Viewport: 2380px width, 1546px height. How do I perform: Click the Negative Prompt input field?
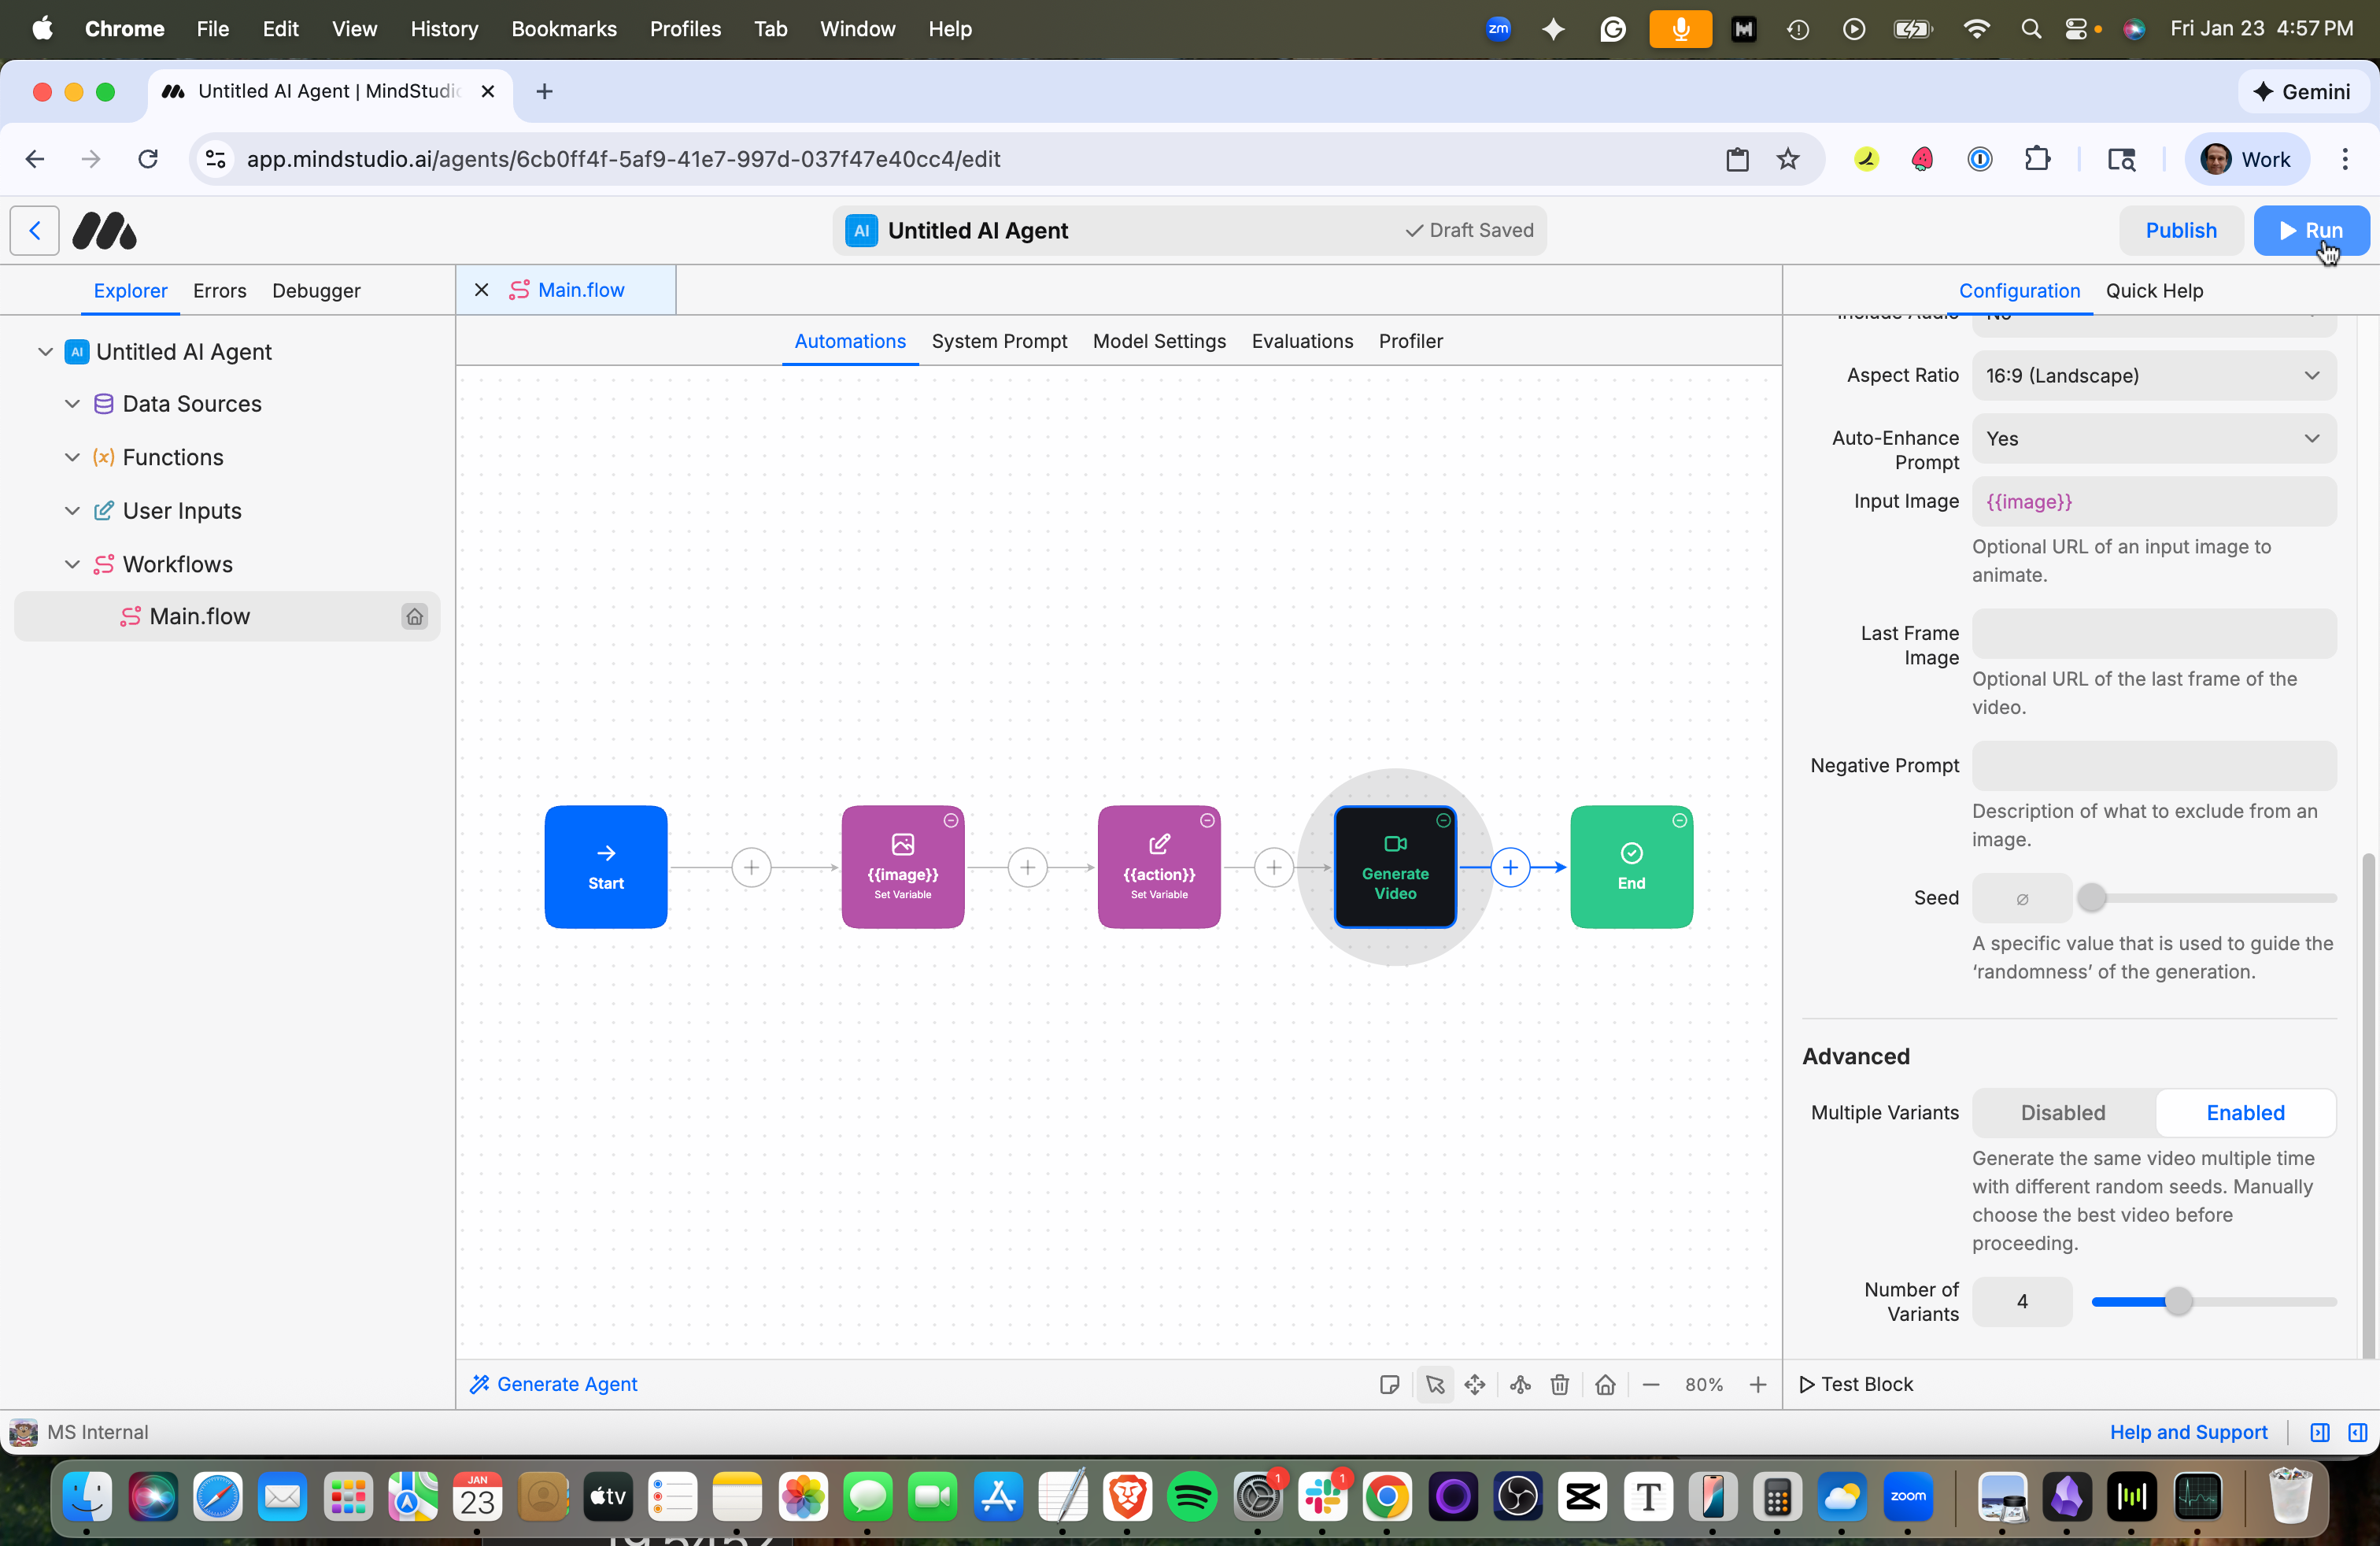point(2153,765)
